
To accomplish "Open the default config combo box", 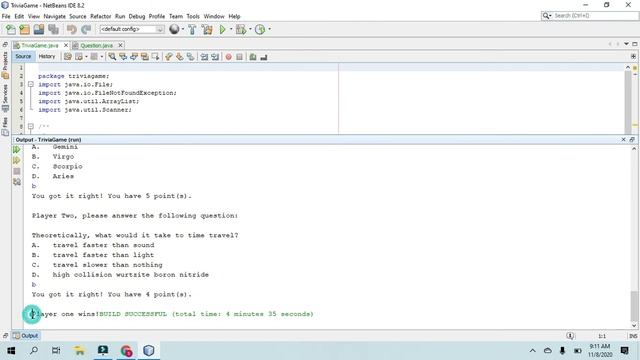I will 132,29.
